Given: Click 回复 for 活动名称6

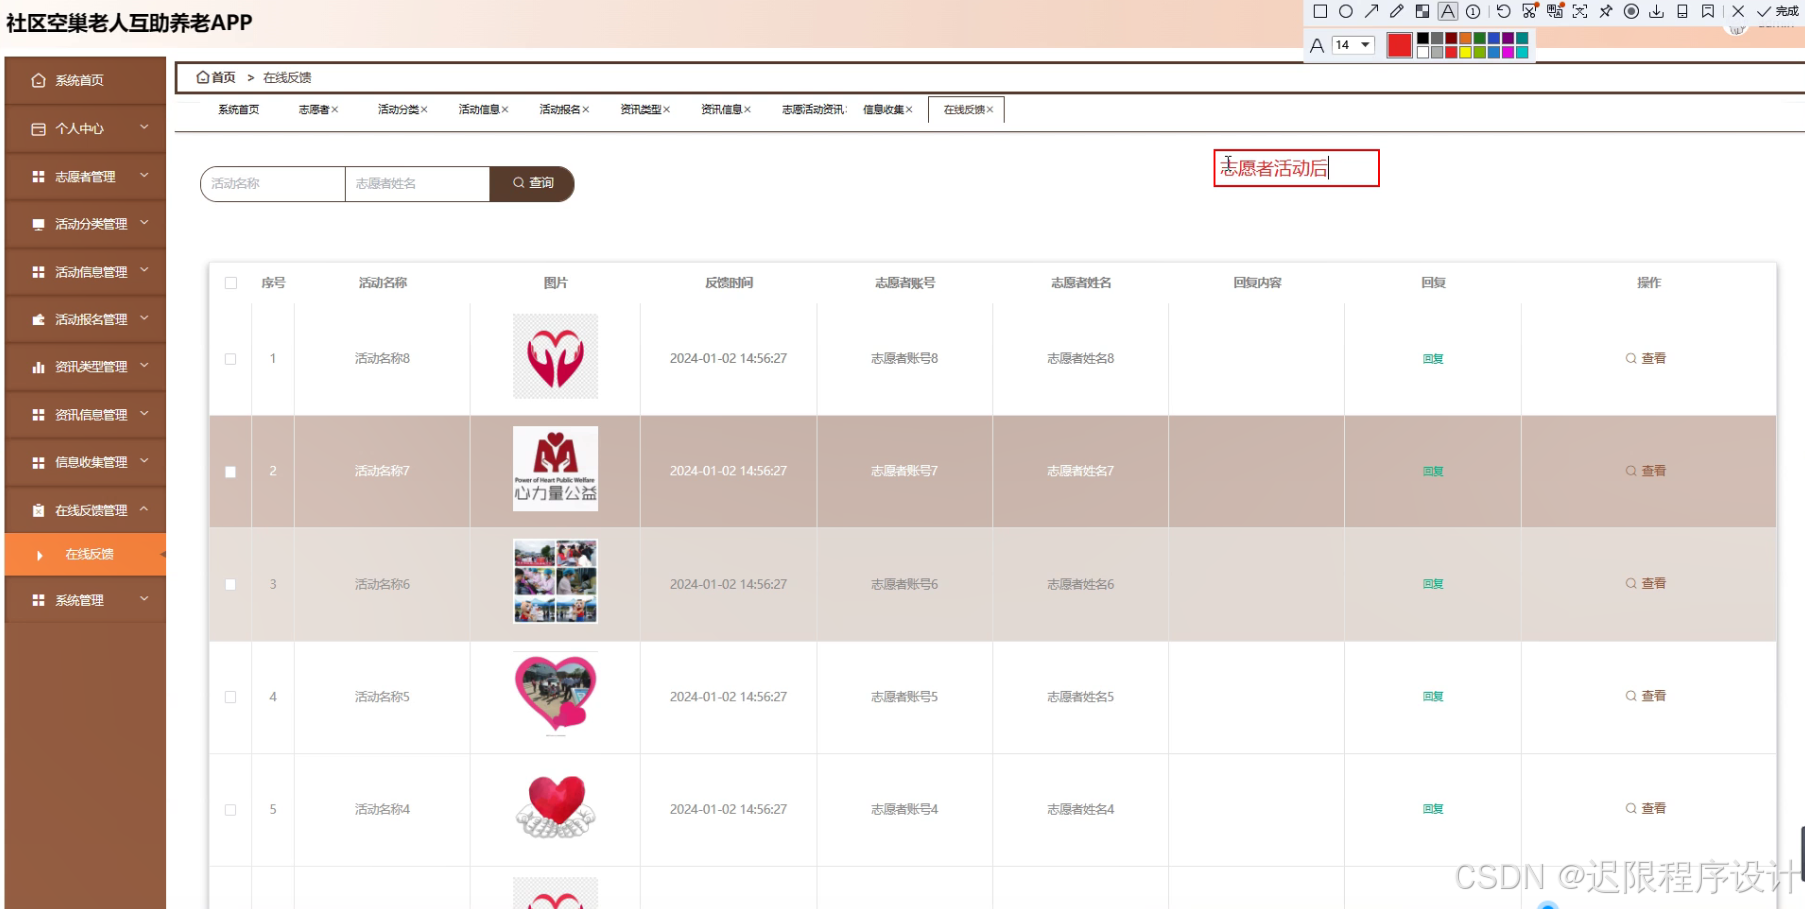Looking at the screenshot, I should (x=1433, y=584).
